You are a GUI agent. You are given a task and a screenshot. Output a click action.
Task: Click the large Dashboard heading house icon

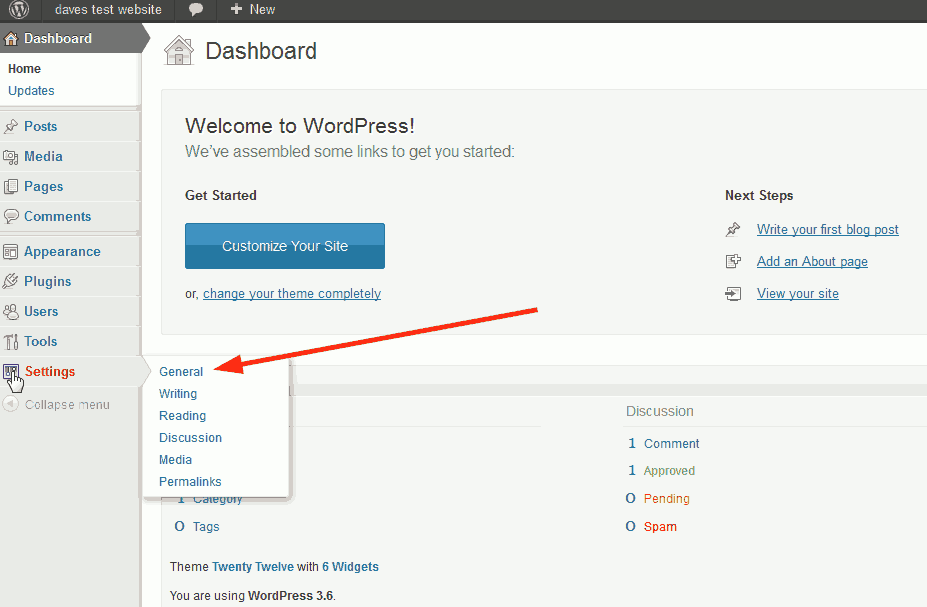179,51
